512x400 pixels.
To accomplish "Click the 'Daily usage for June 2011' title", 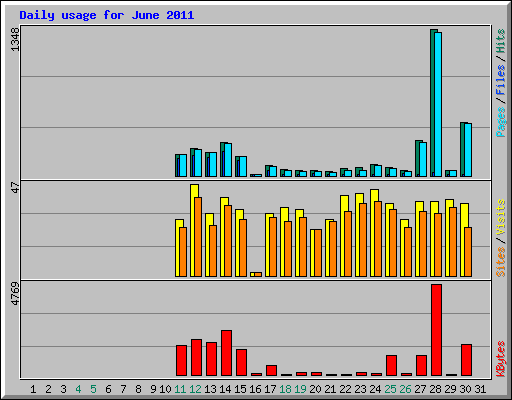I will click(x=107, y=15).
